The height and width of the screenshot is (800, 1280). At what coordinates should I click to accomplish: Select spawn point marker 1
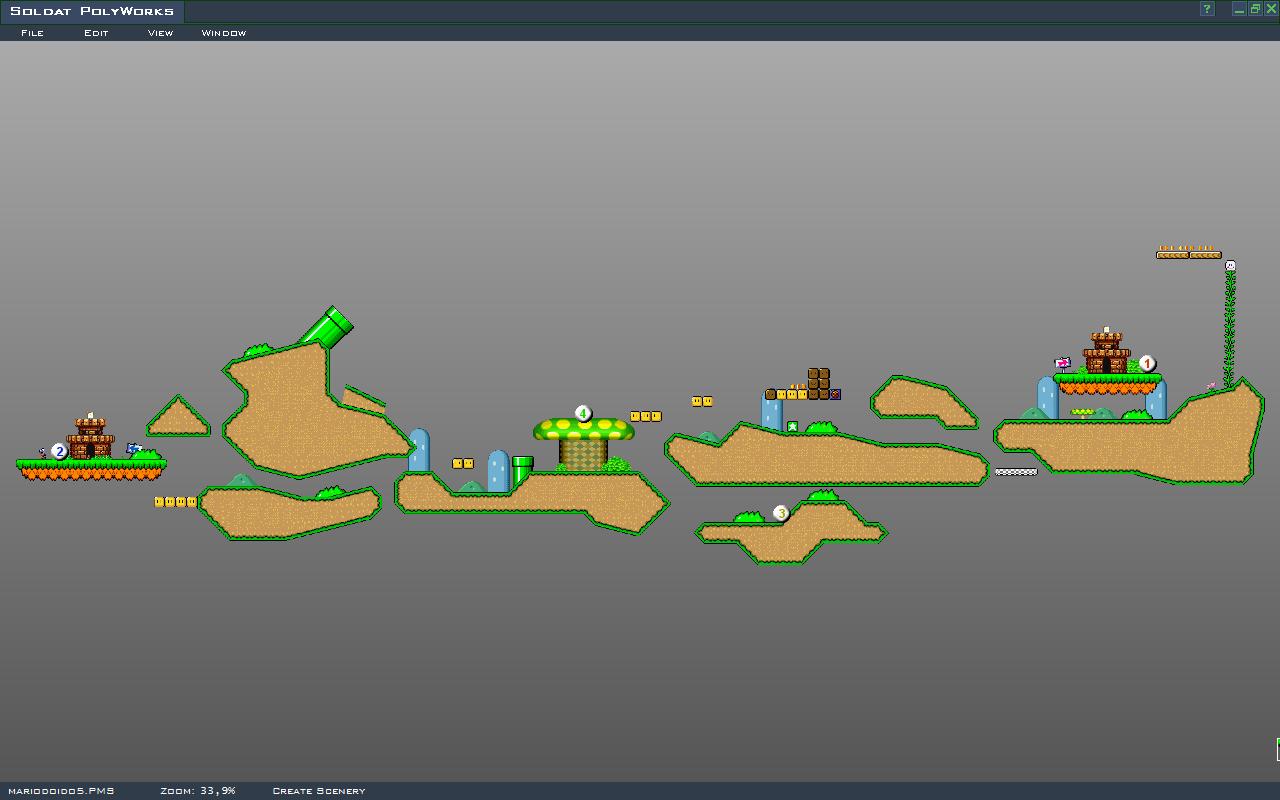tap(1147, 364)
